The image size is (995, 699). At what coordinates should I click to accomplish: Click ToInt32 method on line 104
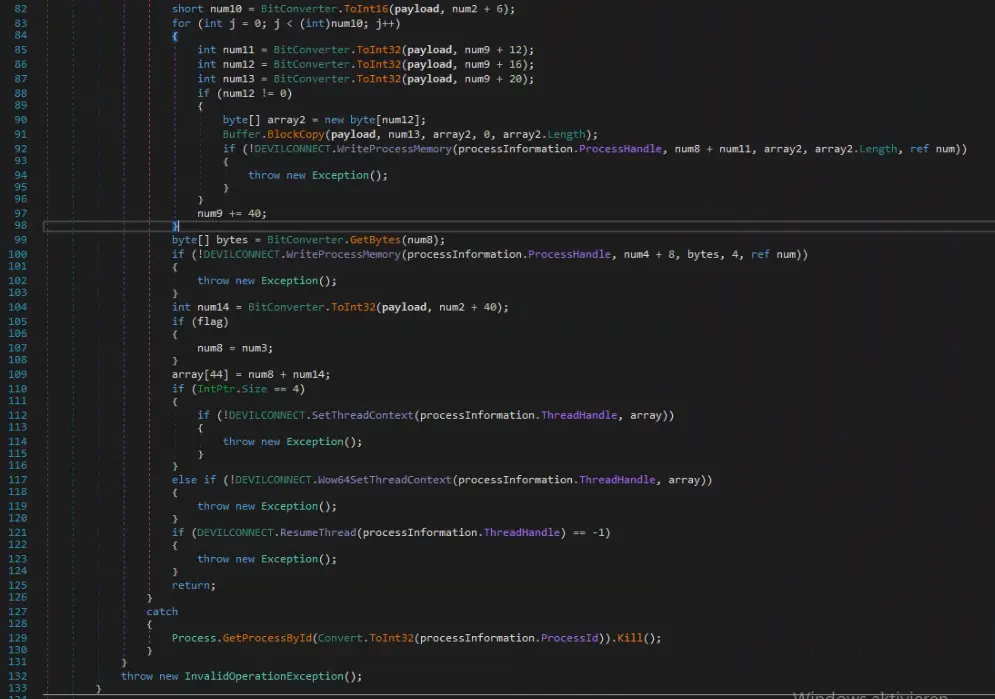tap(353, 307)
